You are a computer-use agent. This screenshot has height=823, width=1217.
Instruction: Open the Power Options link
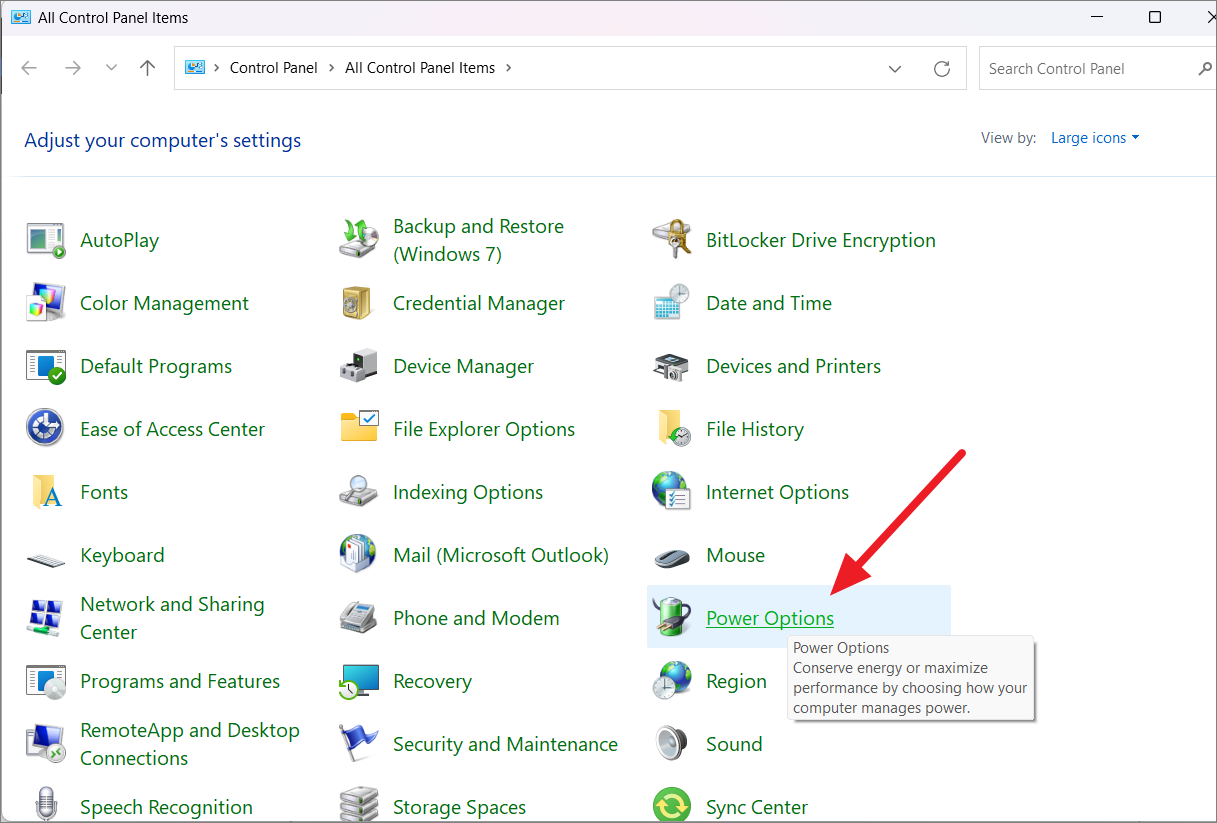(770, 618)
